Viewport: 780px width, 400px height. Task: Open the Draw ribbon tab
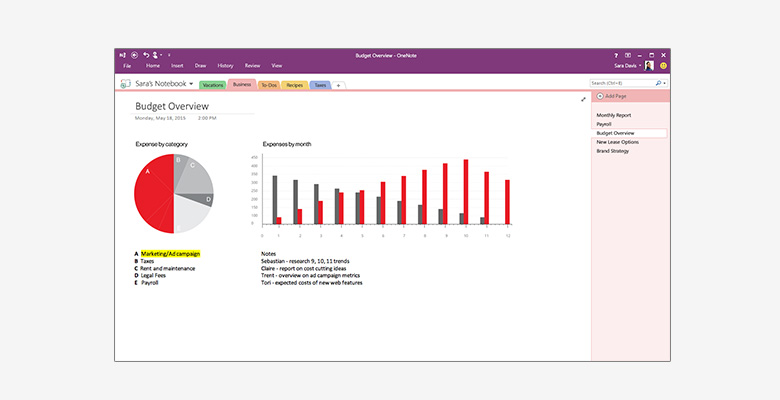pyautogui.click(x=200, y=65)
